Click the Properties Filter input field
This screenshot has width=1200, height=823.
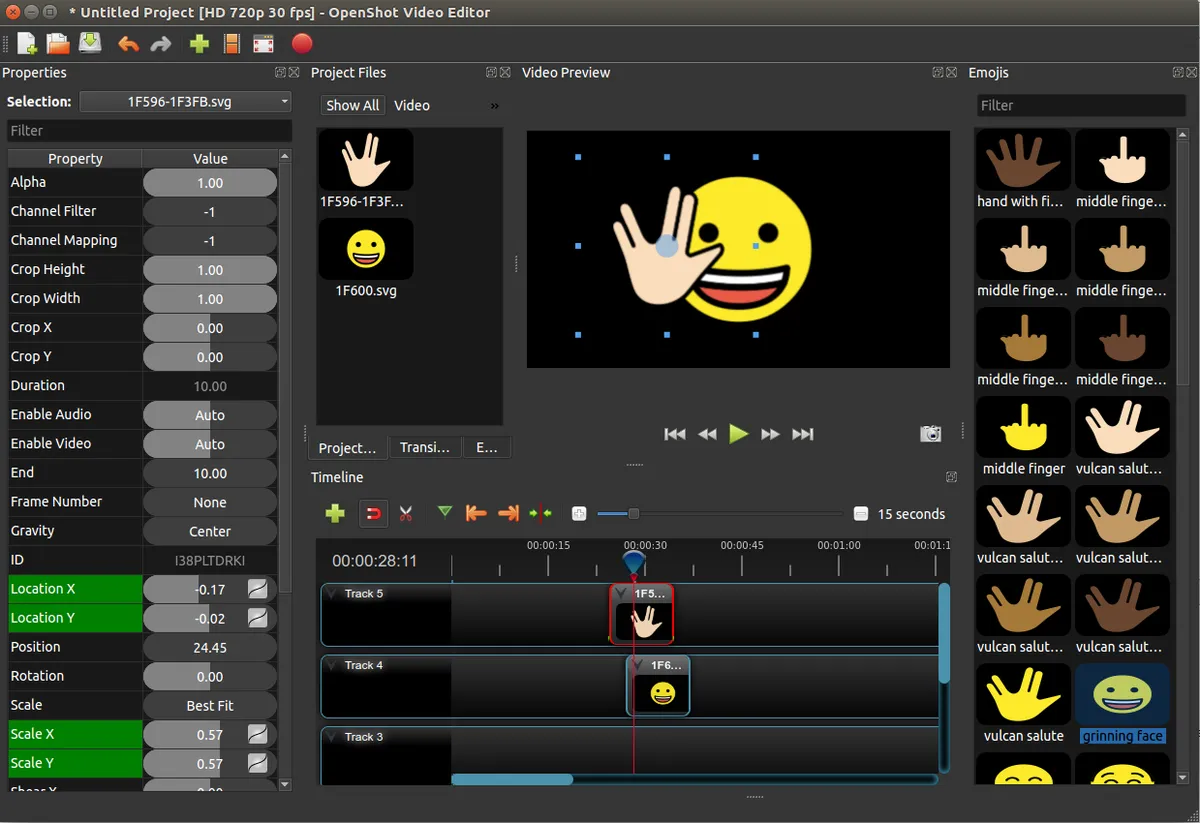149,130
